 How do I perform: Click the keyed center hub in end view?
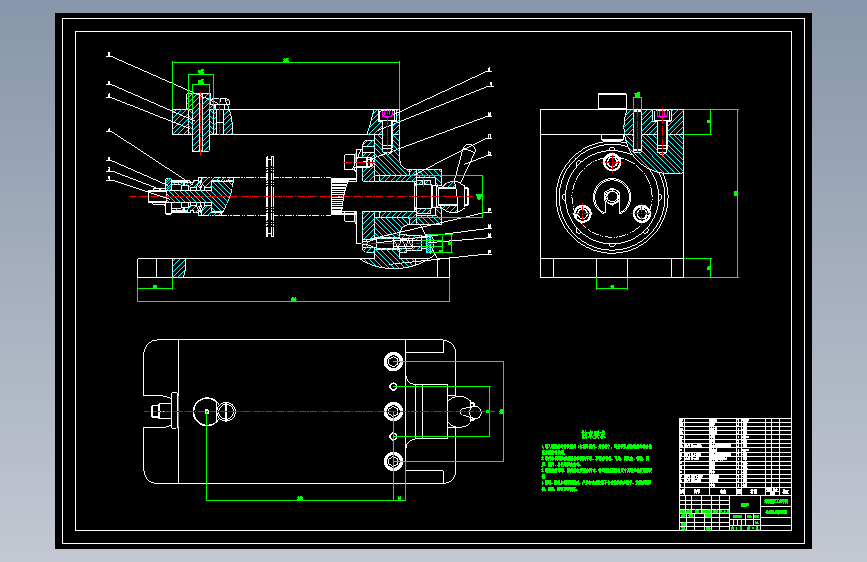pos(612,196)
